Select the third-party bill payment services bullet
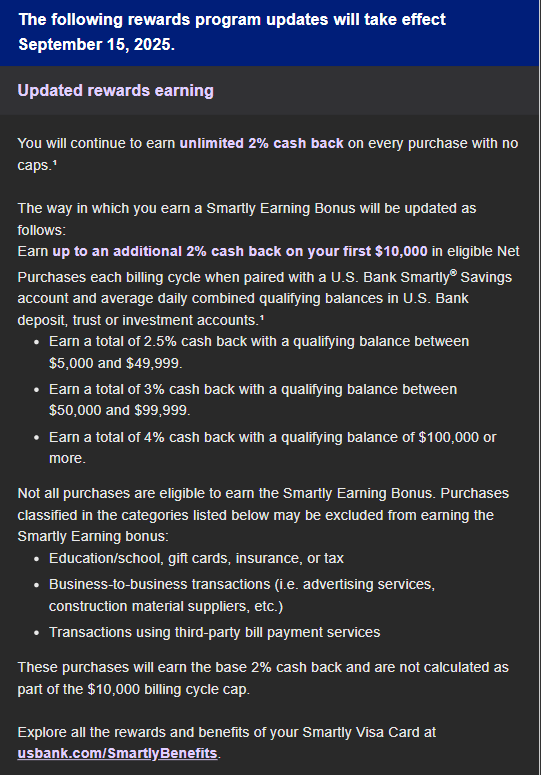Screen dimensions: 541x775 click(x=214, y=632)
